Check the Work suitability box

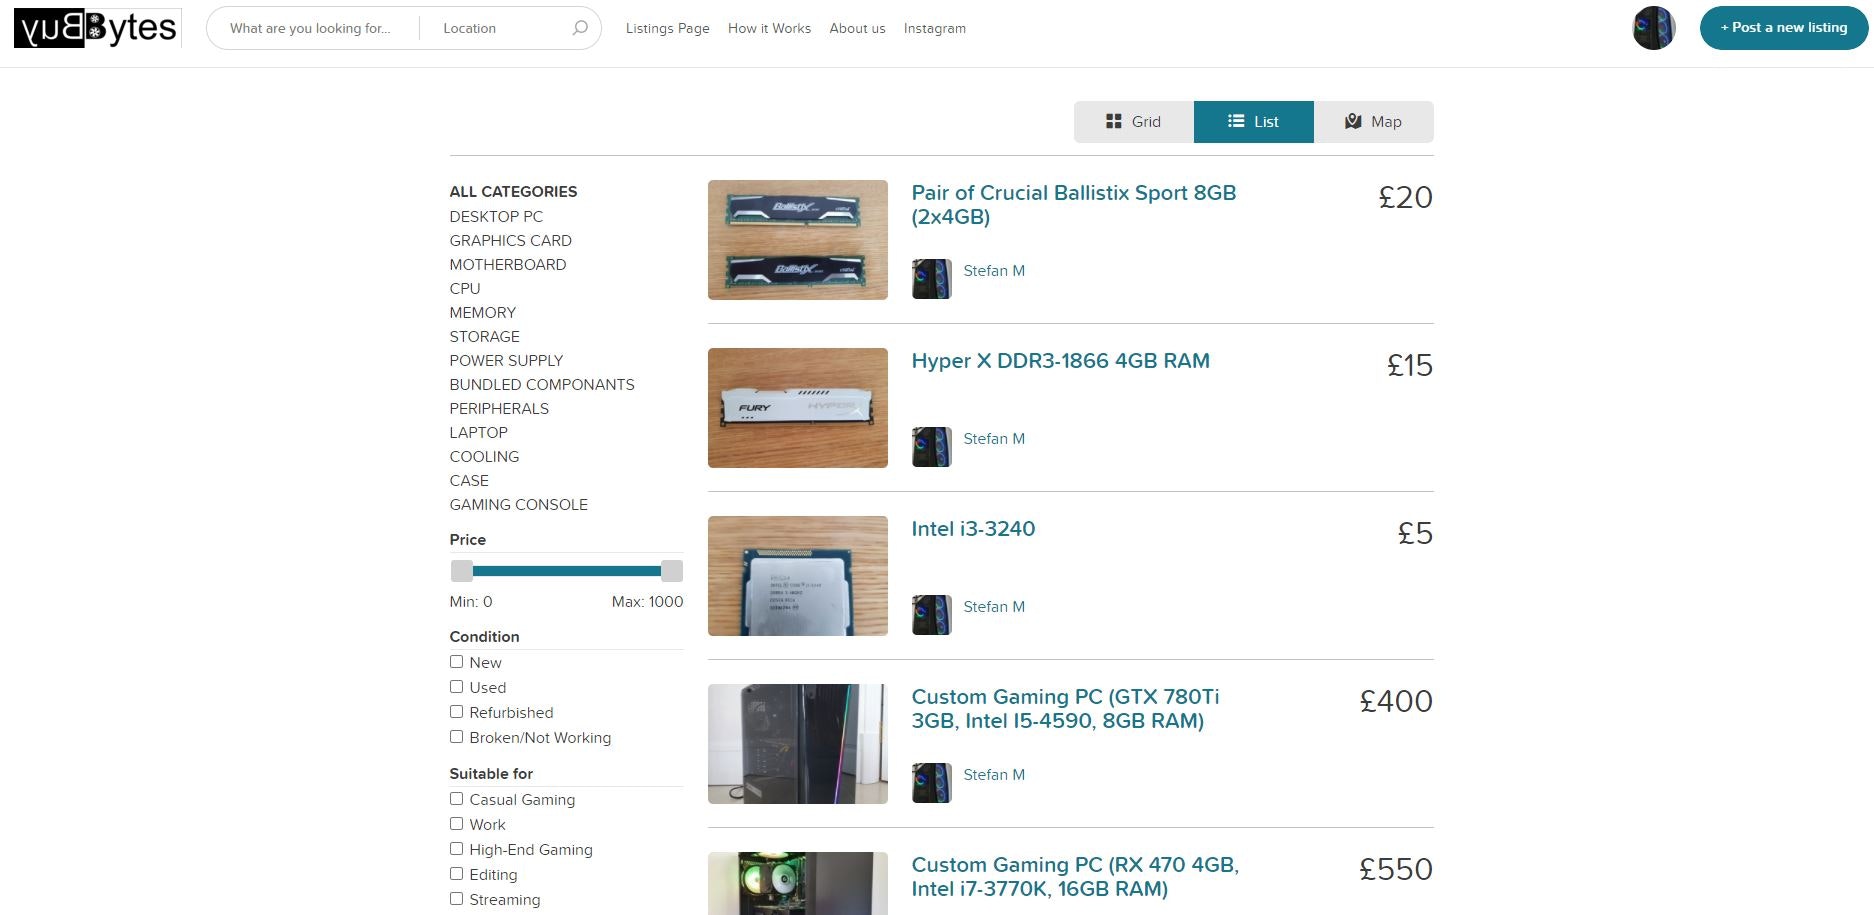(456, 824)
